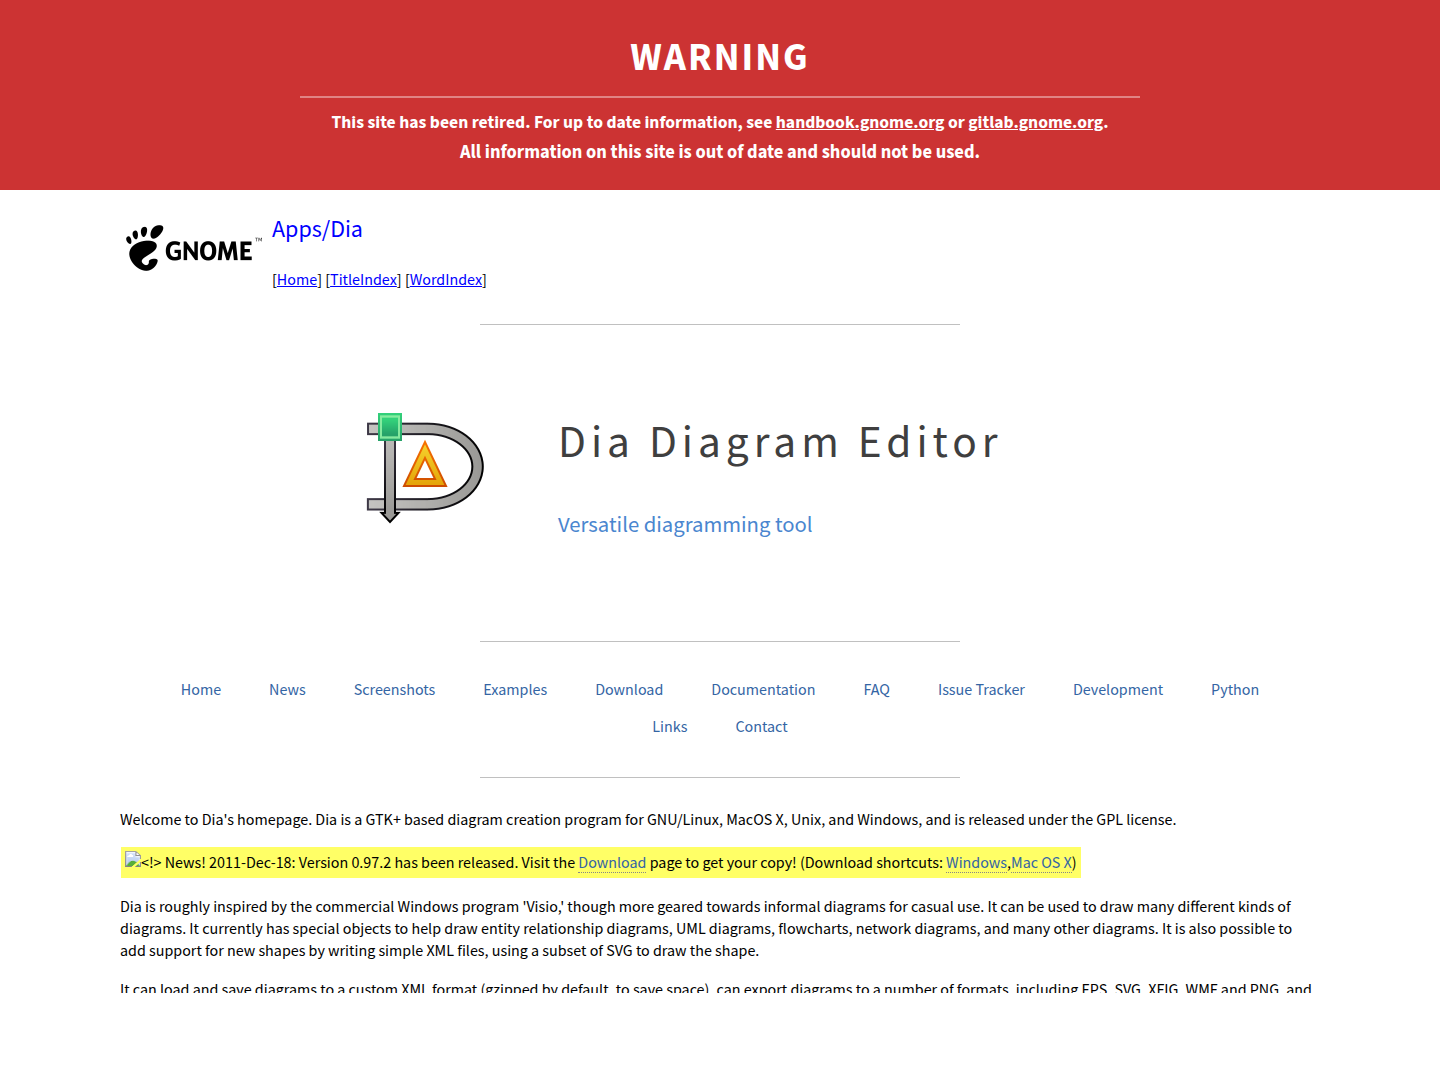Click the Versatile diagramming tool subtitle

click(x=685, y=525)
